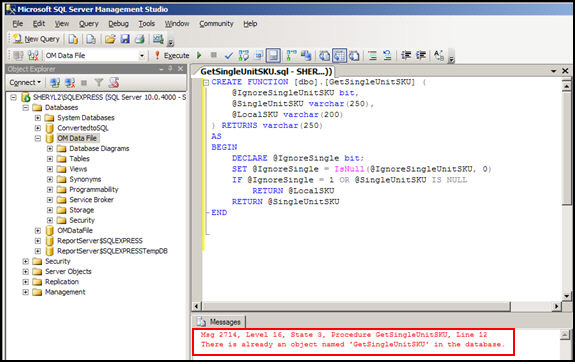Open the Connect button in Object Explorer
The height and width of the screenshot is (362, 575).
click(25, 83)
